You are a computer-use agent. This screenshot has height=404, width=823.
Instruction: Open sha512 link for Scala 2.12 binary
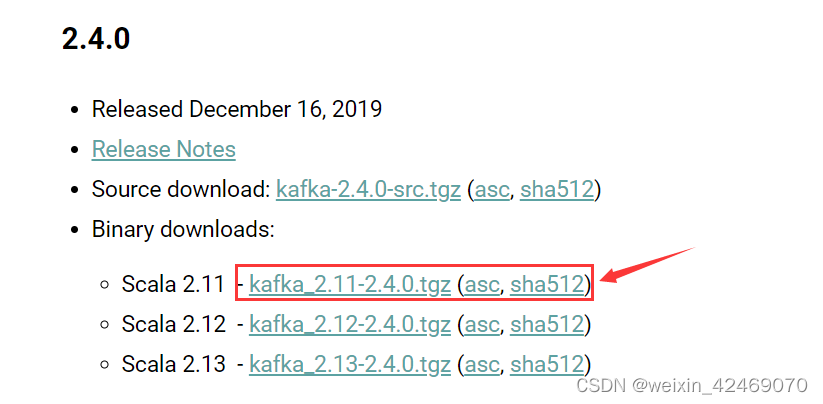pyautogui.click(x=547, y=325)
